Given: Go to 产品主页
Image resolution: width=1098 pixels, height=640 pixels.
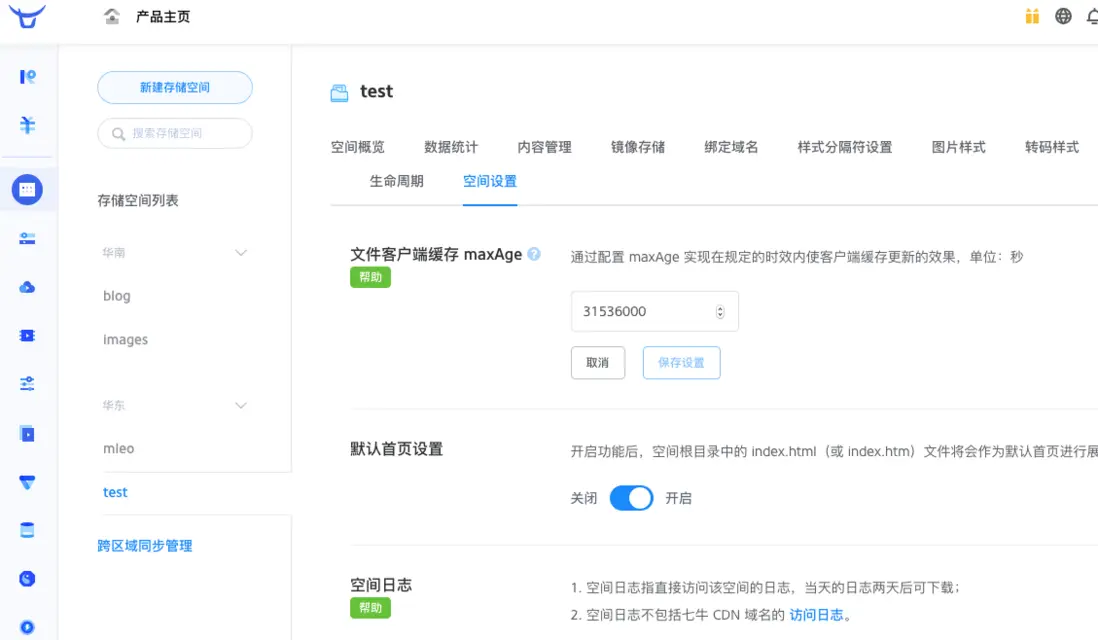Looking at the screenshot, I should (x=163, y=16).
